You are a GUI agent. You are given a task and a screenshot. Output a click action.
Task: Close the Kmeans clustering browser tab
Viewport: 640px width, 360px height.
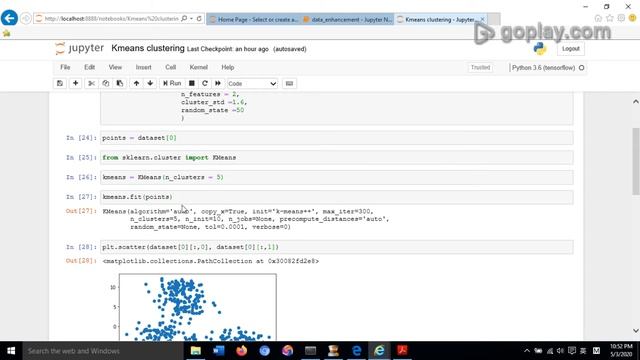[x=482, y=19]
